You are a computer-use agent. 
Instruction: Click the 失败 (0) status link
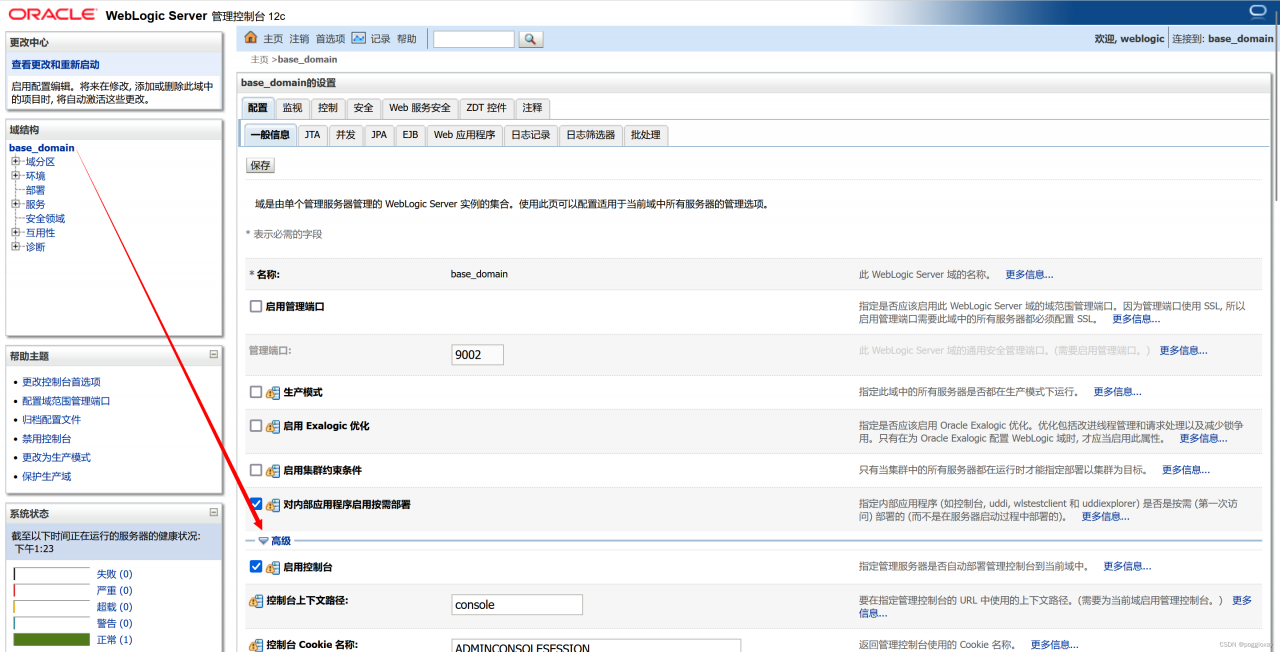114,574
